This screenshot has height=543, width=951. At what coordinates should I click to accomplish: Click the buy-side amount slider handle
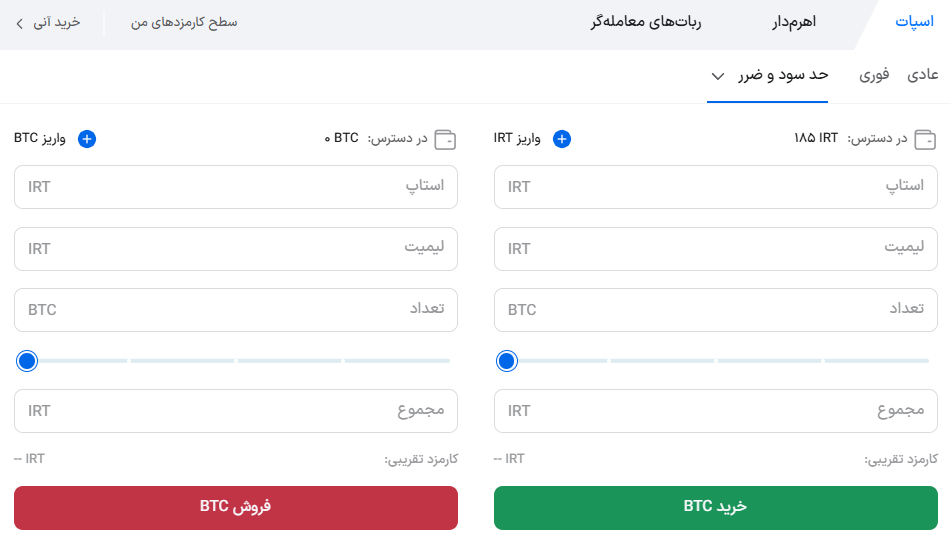(507, 360)
